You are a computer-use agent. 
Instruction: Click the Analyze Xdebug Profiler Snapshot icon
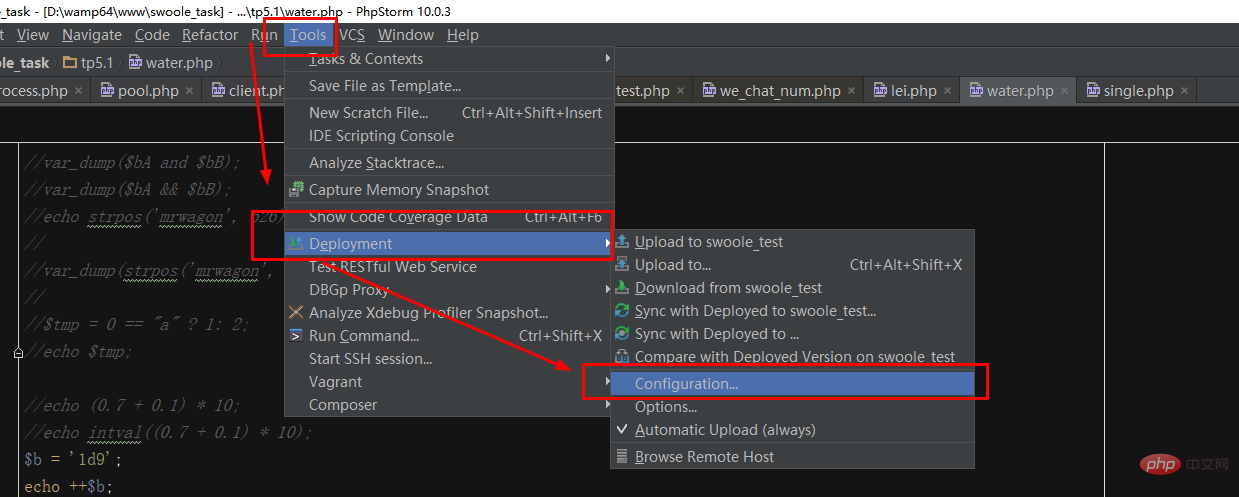(x=296, y=313)
